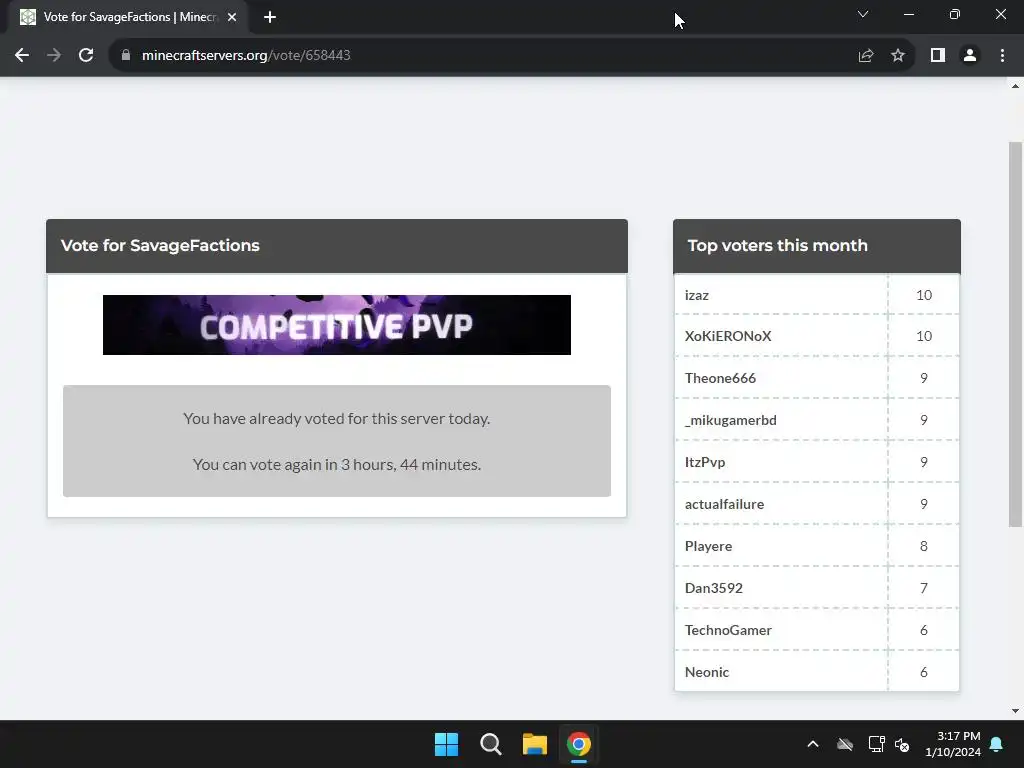Image resolution: width=1024 pixels, height=768 pixels.
Task: Share this page via share icon
Action: (866, 56)
